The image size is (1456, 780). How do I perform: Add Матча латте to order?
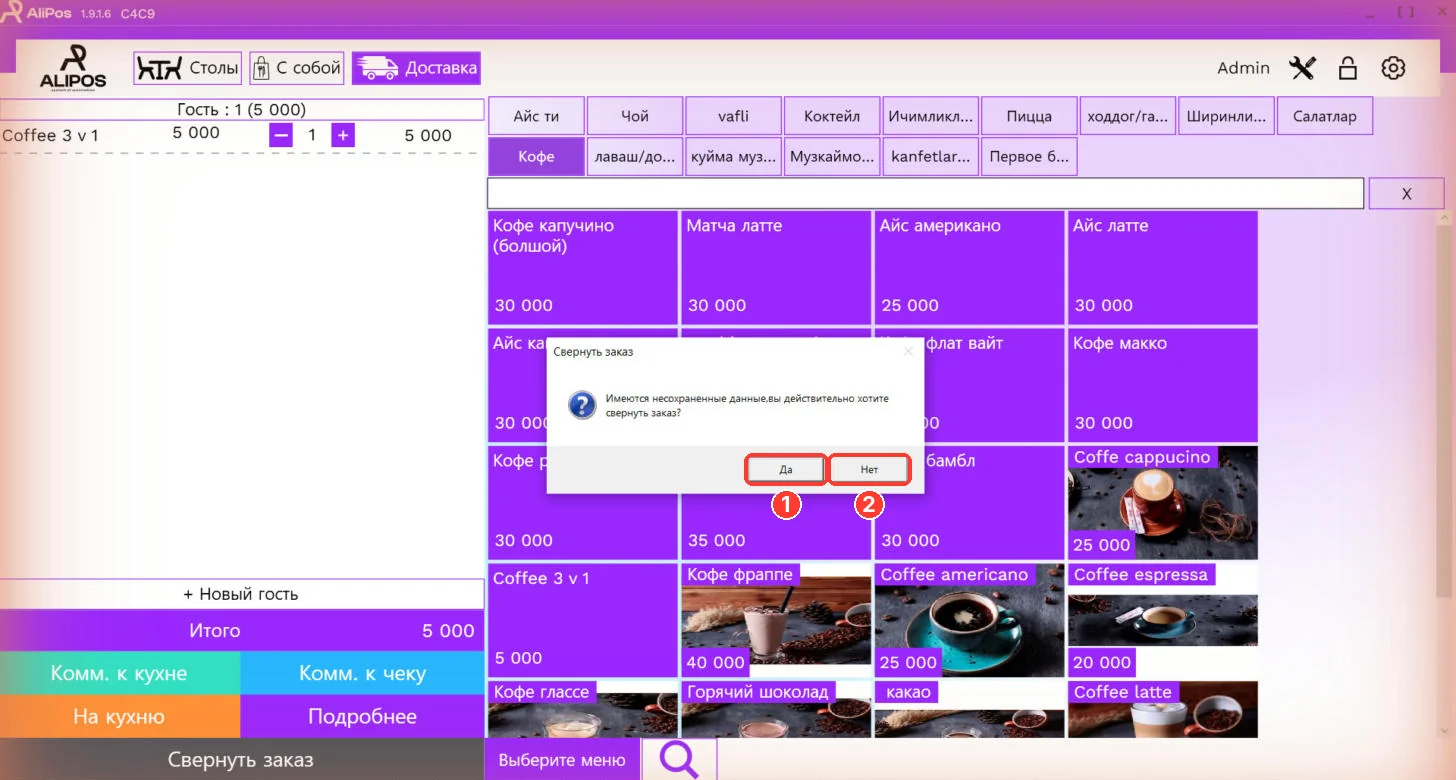[x=775, y=268]
